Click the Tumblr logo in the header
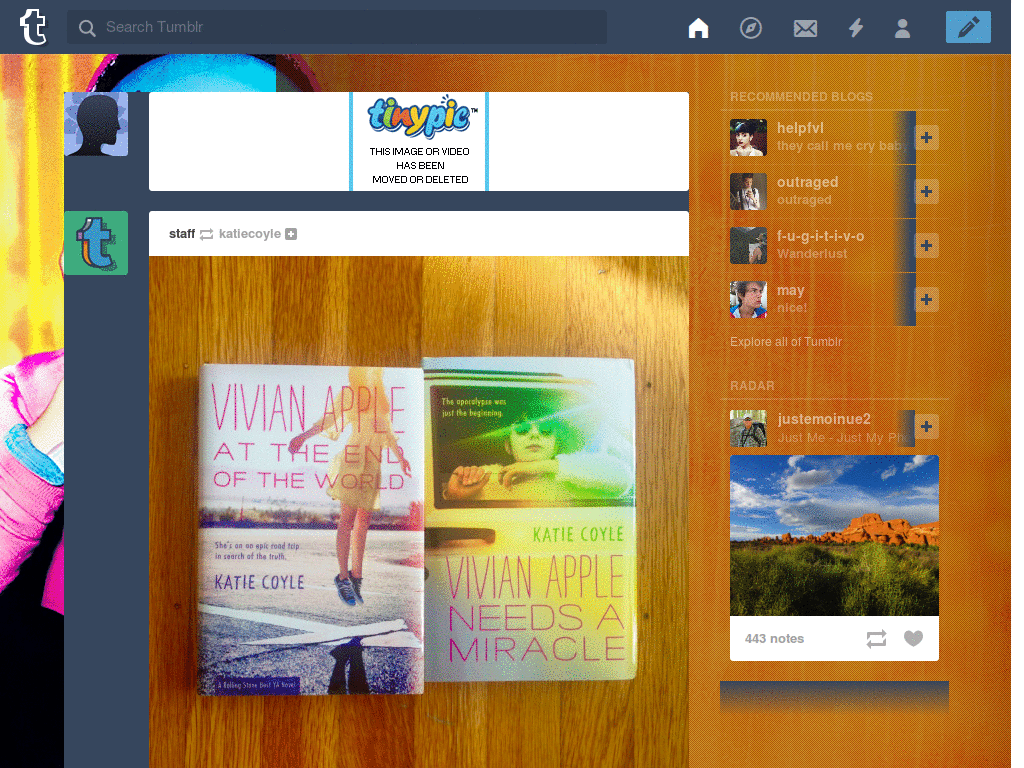Image resolution: width=1024 pixels, height=768 pixels. pyautogui.click(x=33, y=27)
